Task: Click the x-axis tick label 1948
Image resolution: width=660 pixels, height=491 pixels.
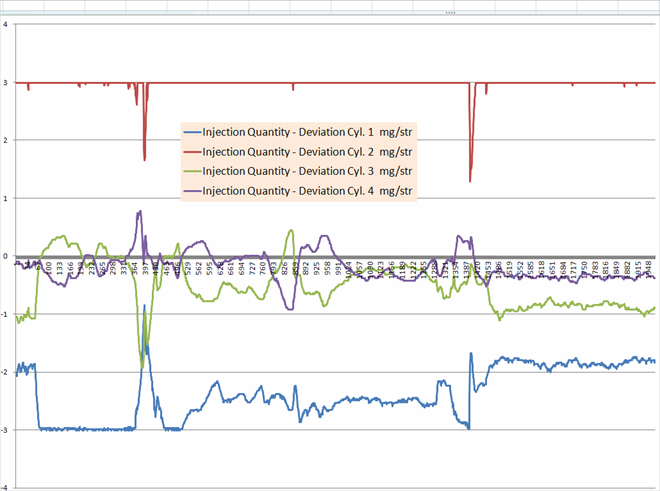Action: (649, 268)
